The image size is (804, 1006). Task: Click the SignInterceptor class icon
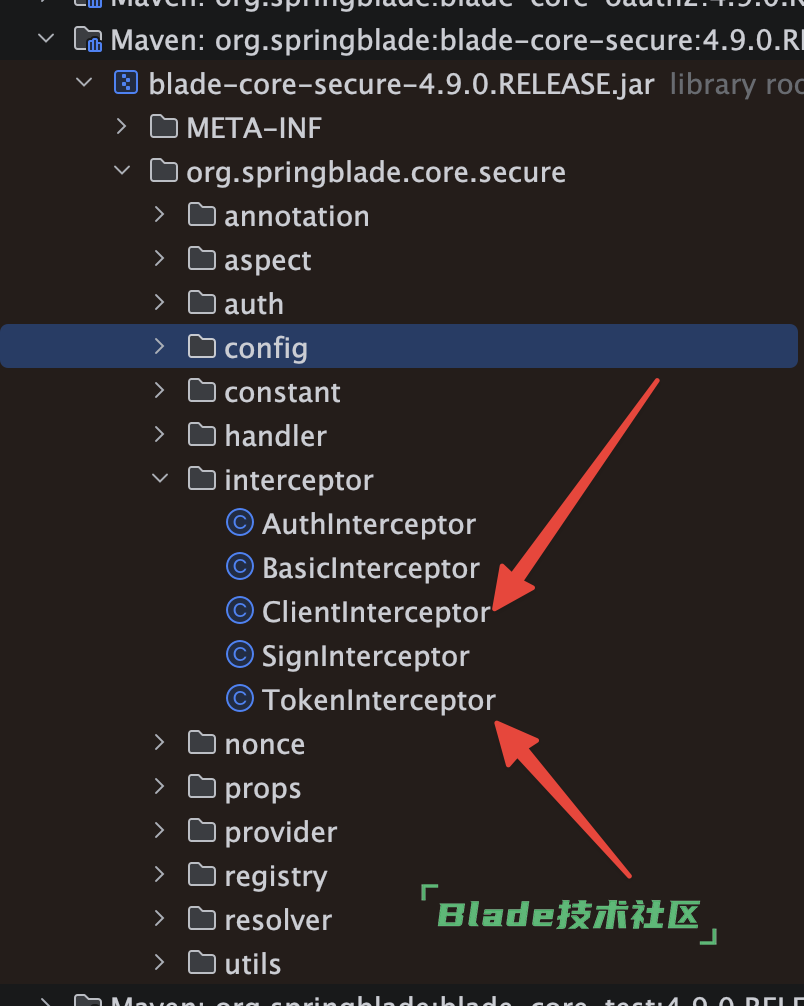click(240, 655)
